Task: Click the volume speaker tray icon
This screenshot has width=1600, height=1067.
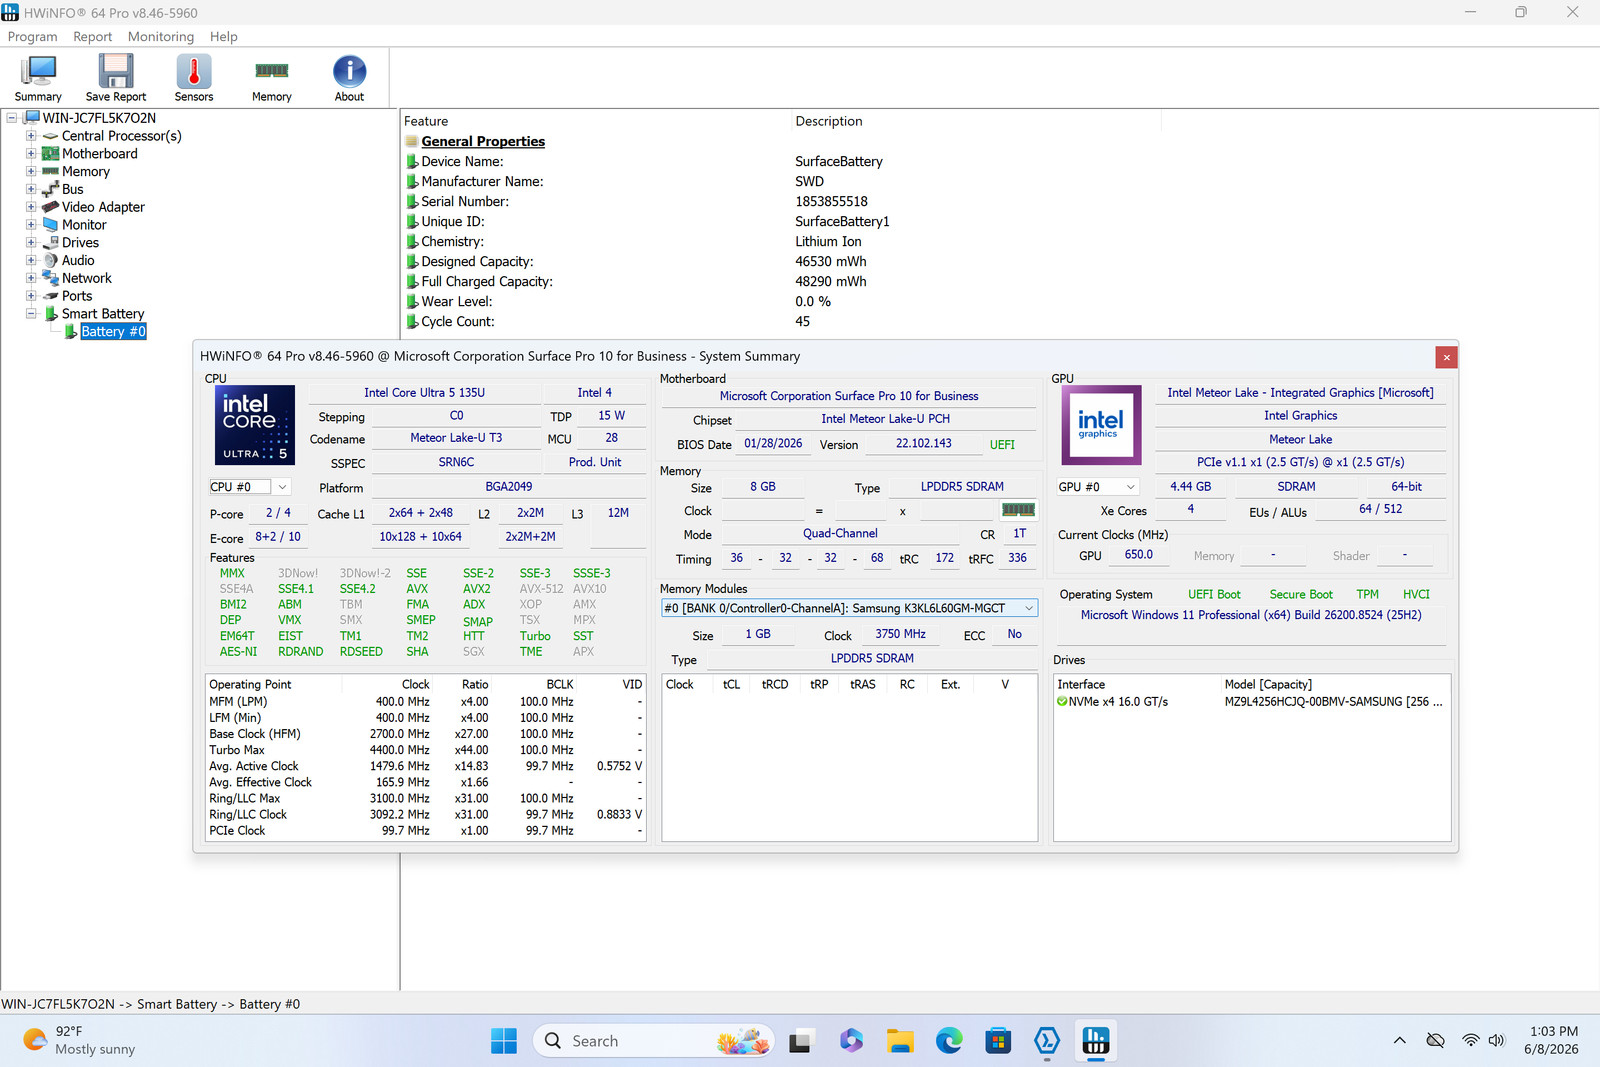Action: pyautogui.click(x=1496, y=1041)
